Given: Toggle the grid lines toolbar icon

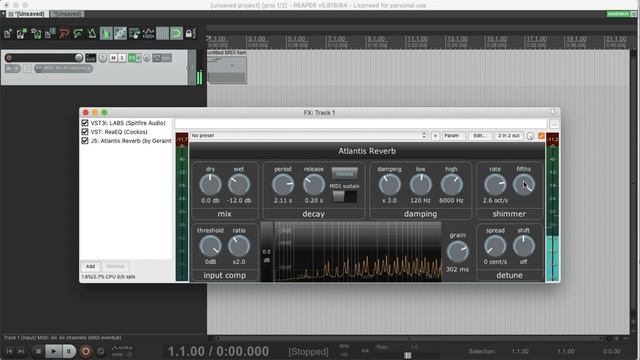Looking at the screenshot, I should coord(162,33).
